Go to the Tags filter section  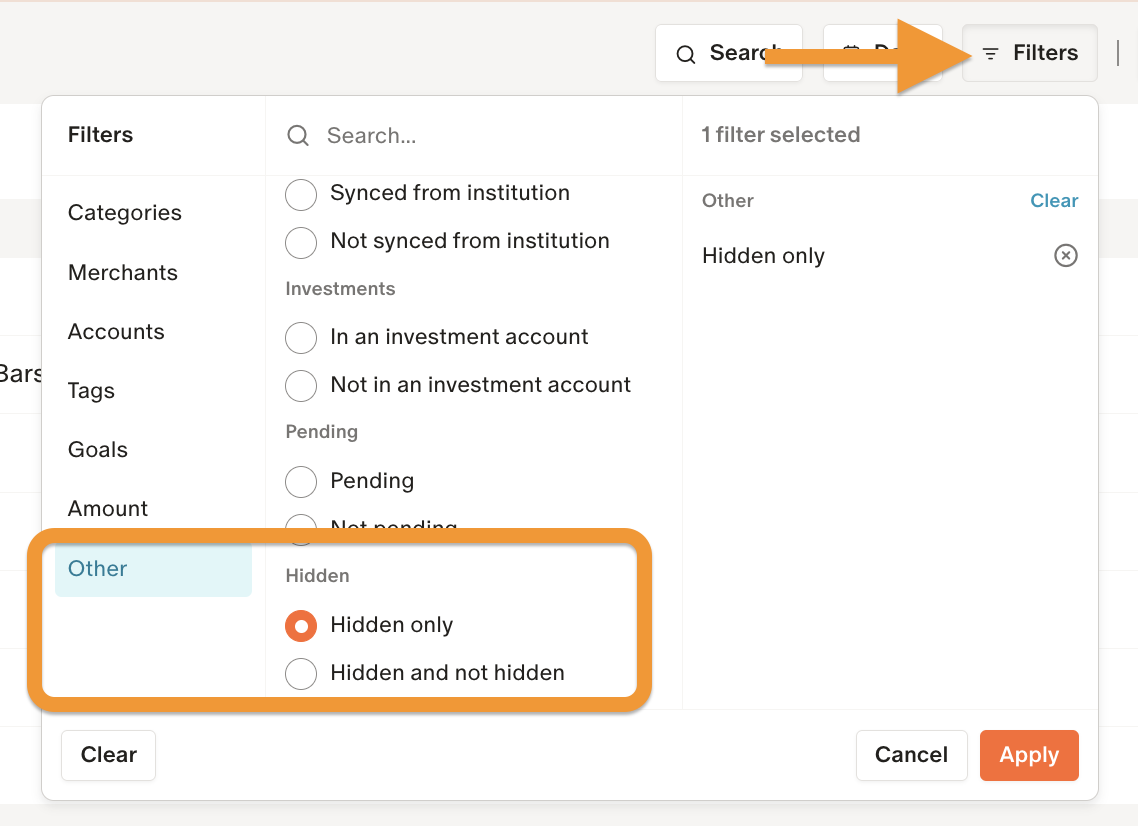[x=91, y=391]
